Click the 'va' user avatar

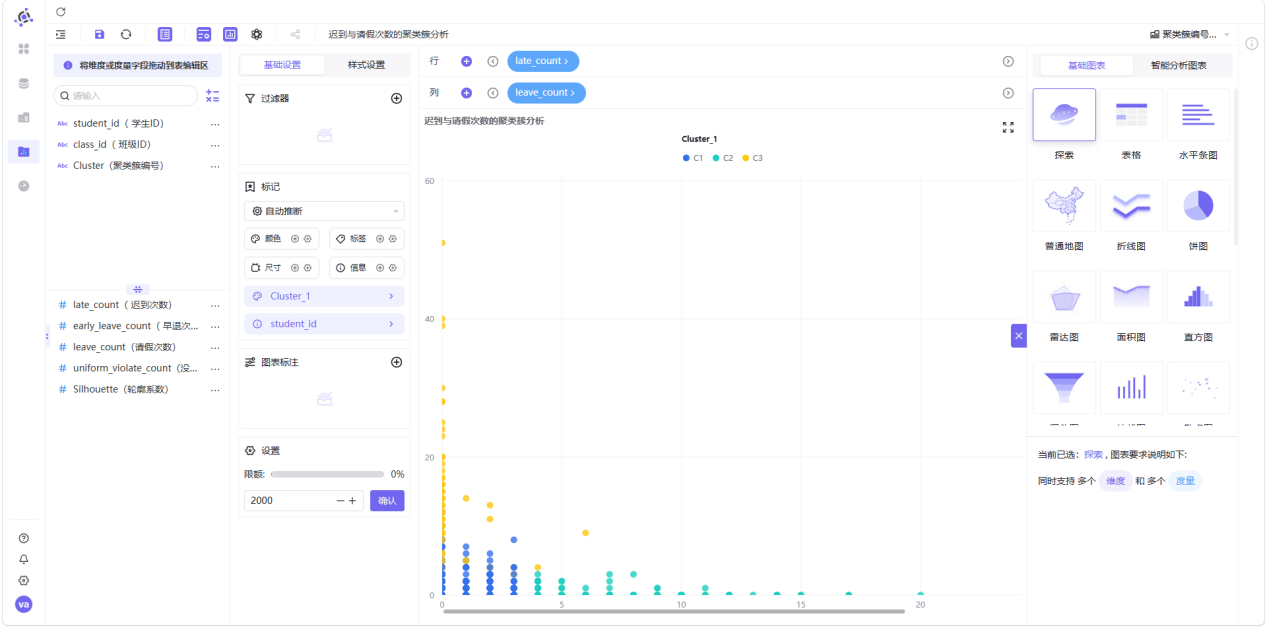(x=24, y=604)
